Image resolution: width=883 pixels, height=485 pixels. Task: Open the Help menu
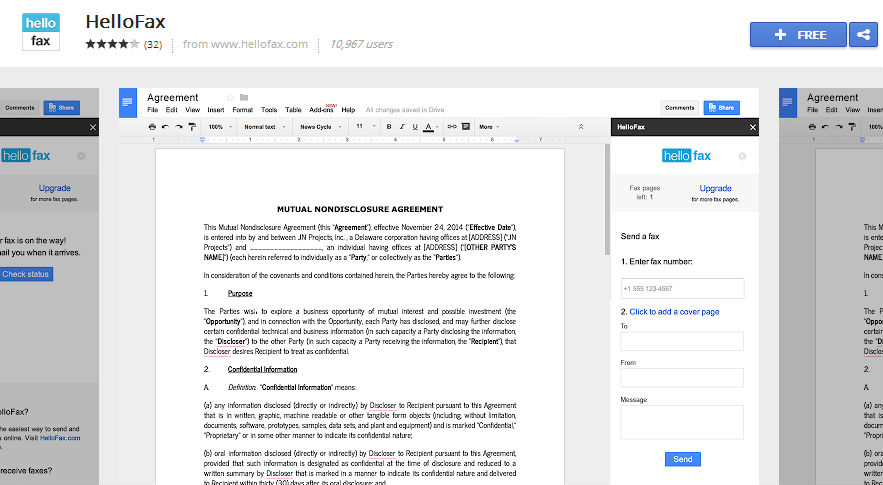(348, 110)
